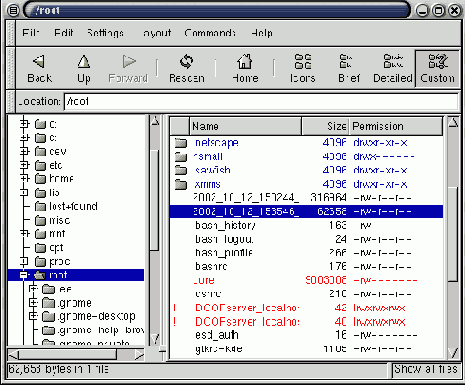The image size is (465, 385).
Task: Select the .bash_logout file
Action: coord(306,239)
